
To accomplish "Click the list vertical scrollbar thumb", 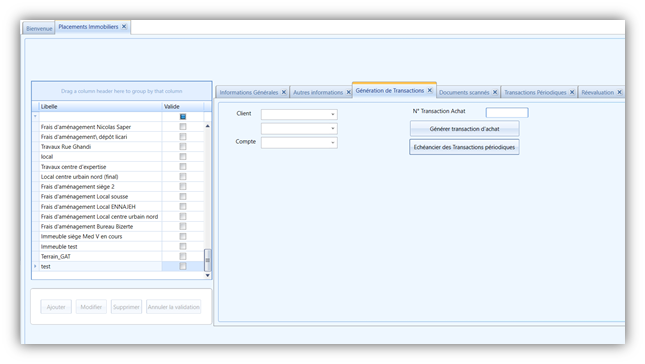I will (207, 260).
